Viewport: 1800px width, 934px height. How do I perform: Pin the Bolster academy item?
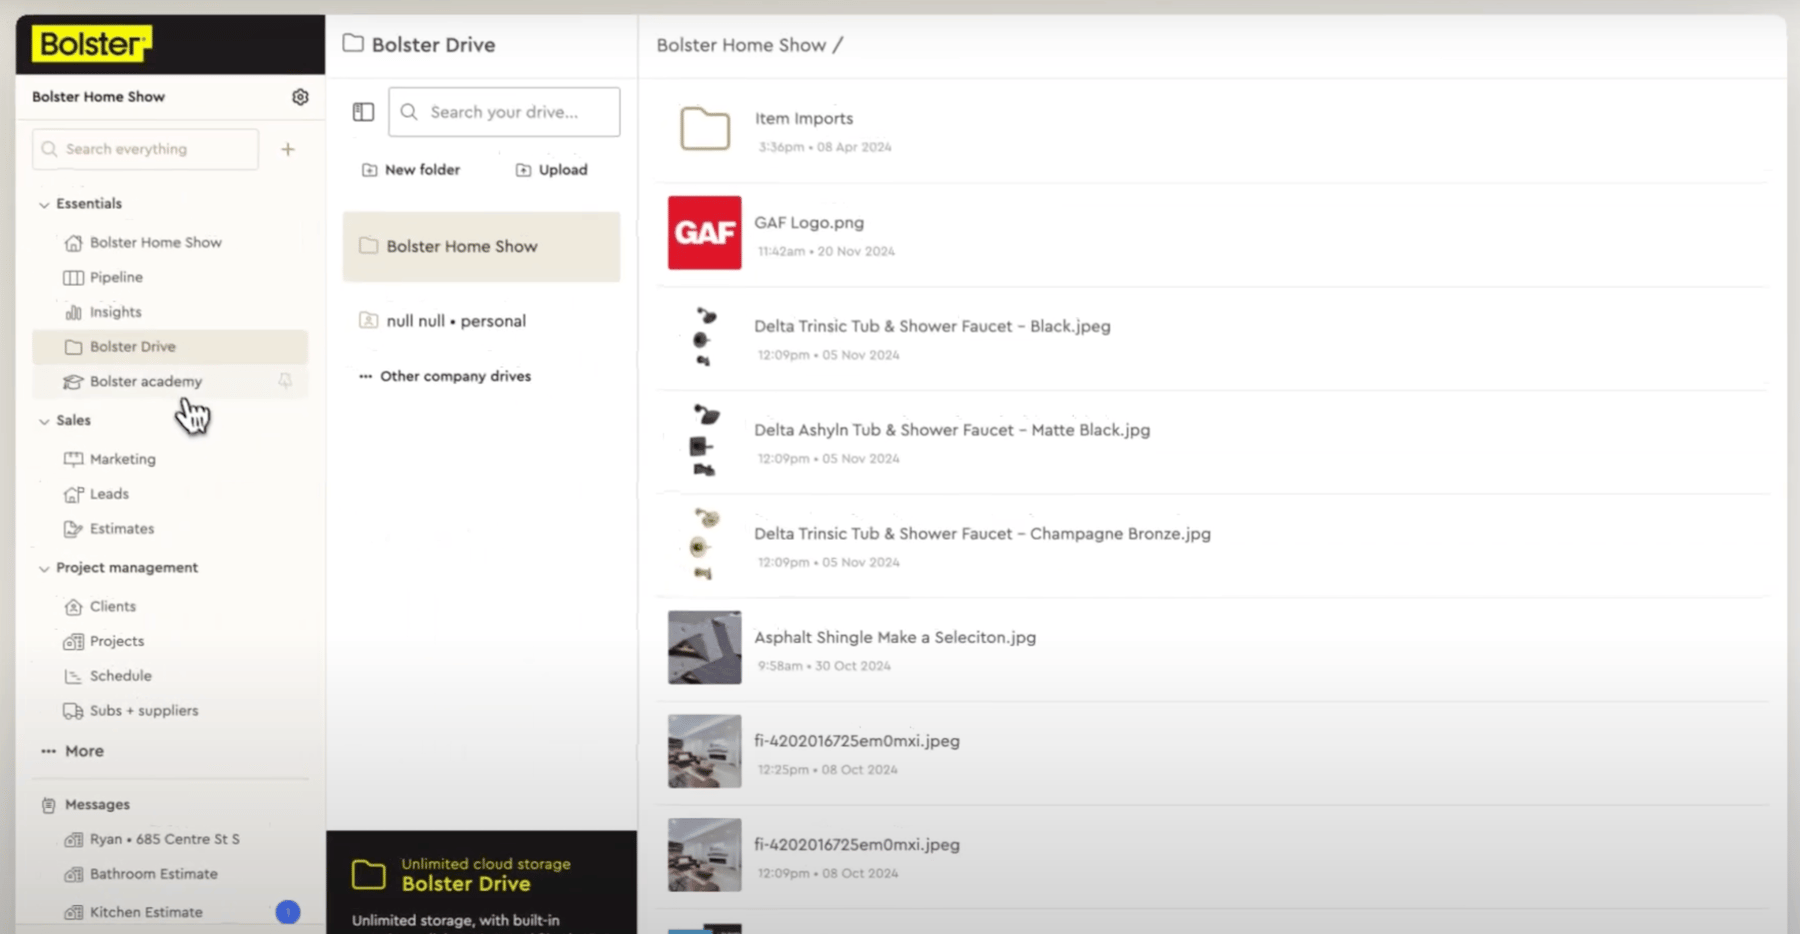tap(285, 381)
